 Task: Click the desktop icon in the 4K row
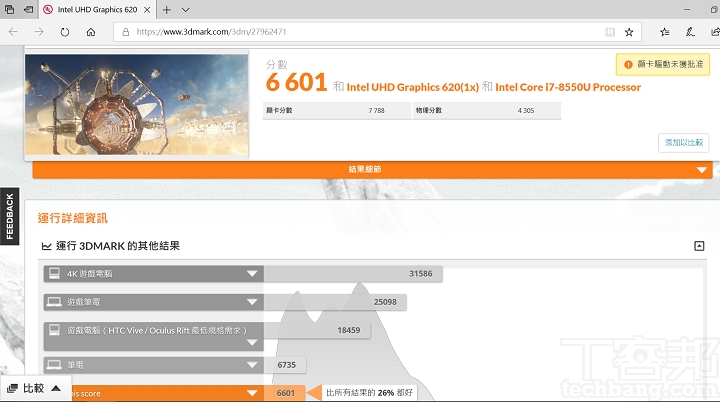pos(54,274)
